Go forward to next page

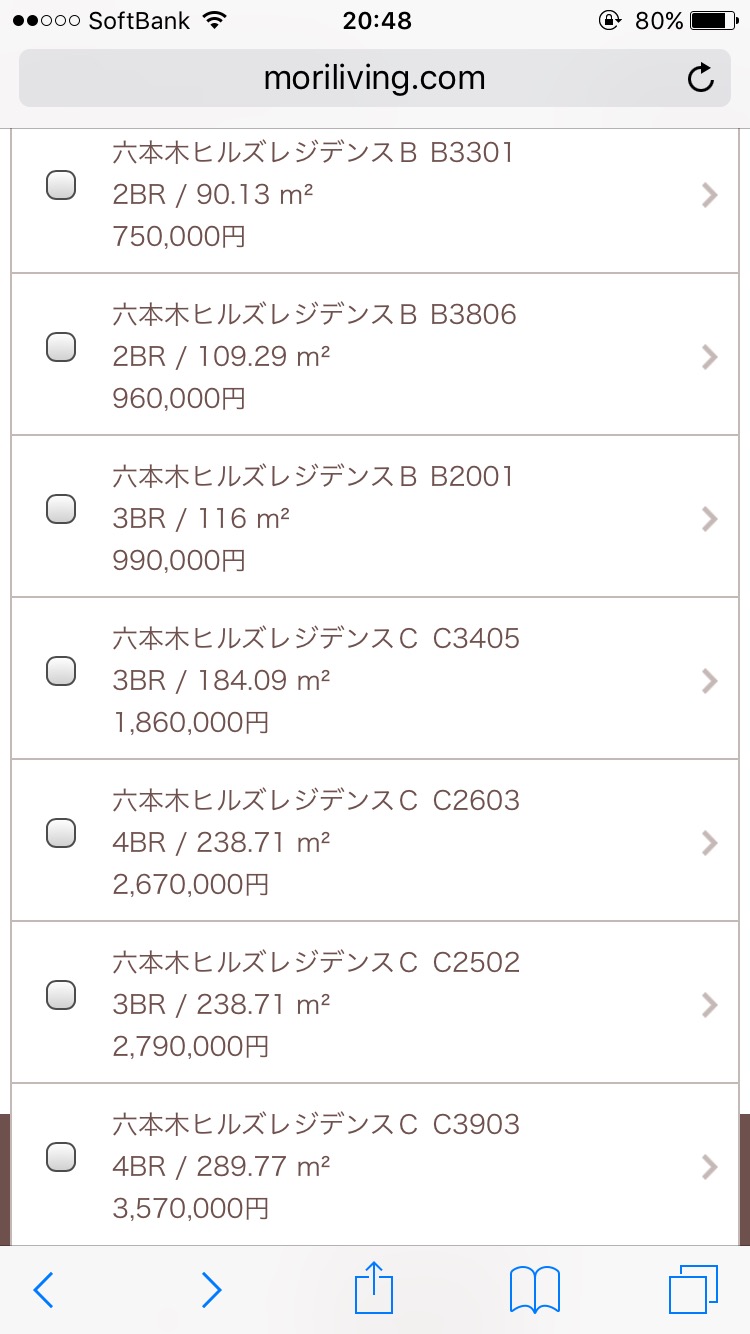(210, 1290)
